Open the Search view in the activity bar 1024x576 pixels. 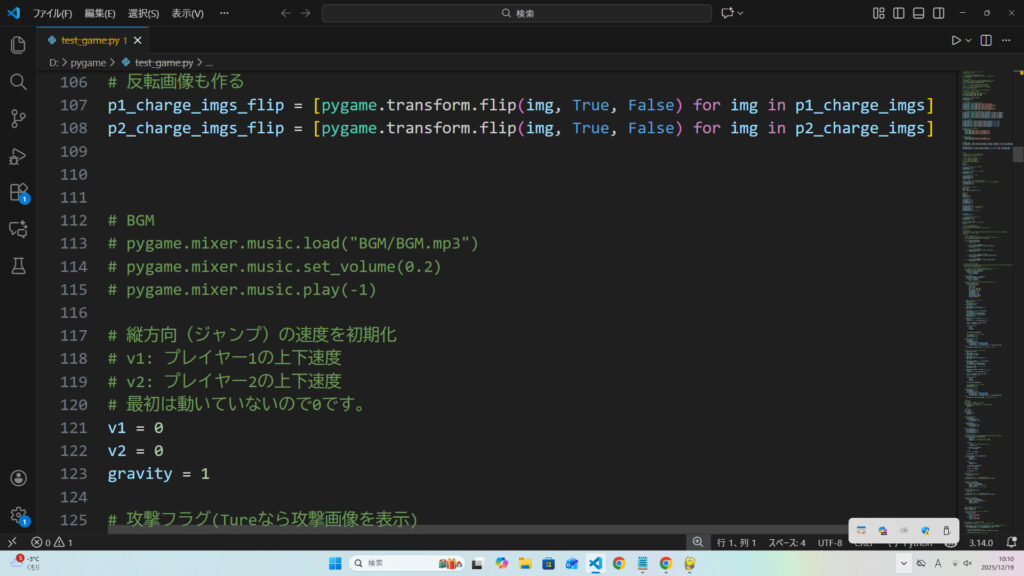17,82
